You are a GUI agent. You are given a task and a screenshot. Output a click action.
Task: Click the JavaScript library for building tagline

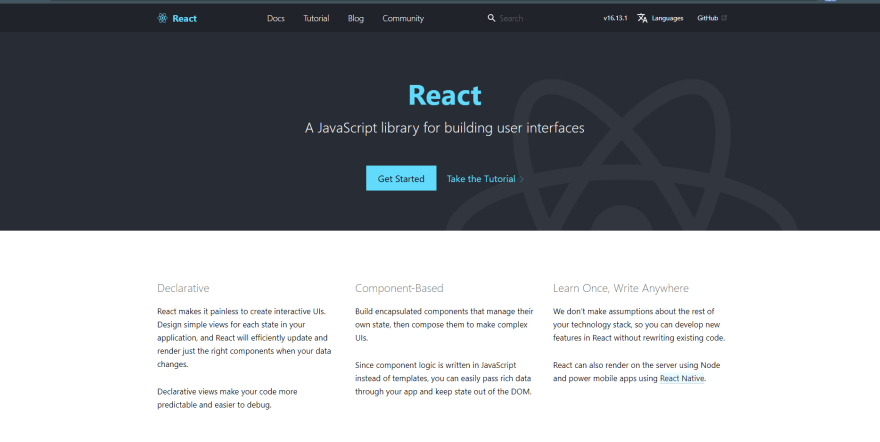(444, 128)
